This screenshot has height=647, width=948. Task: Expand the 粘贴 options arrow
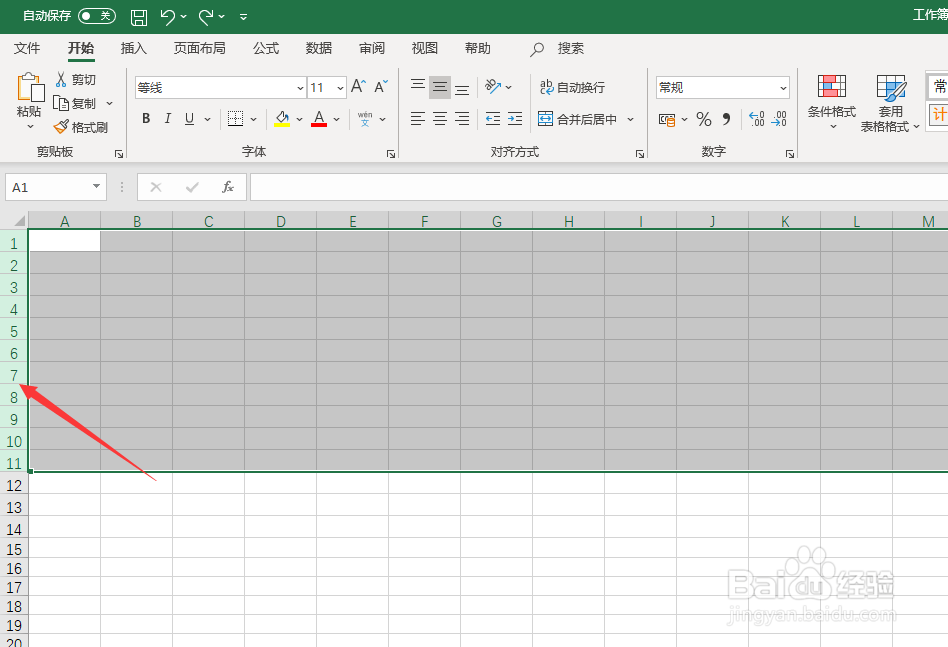click(x=30, y=126)
